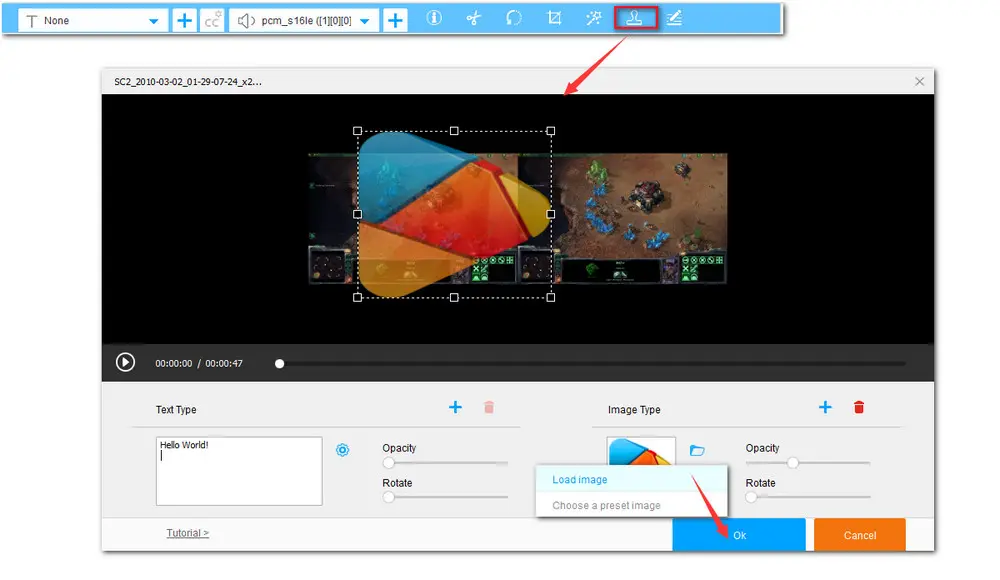Viewport: 1000px width, 580px height.
Task: Select the Trim scissors tool
Action: click(473, 19)
